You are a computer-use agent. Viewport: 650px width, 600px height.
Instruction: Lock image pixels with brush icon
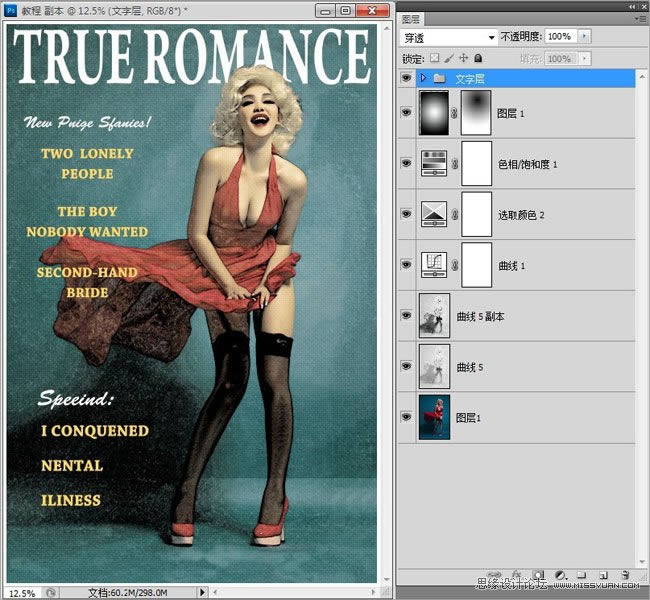click(448, 59)
